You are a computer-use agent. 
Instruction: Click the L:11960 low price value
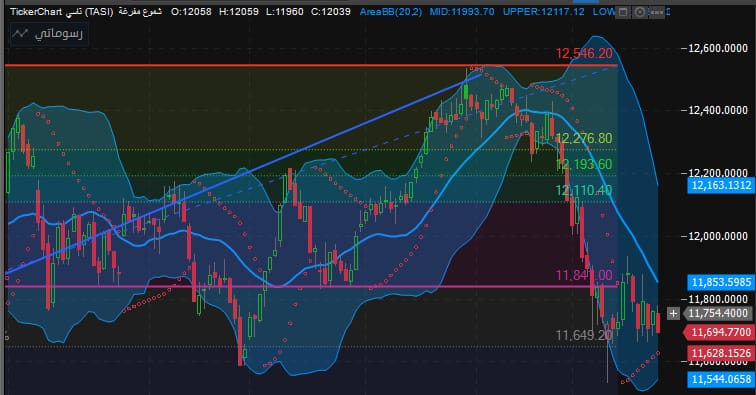pos(284,12)
